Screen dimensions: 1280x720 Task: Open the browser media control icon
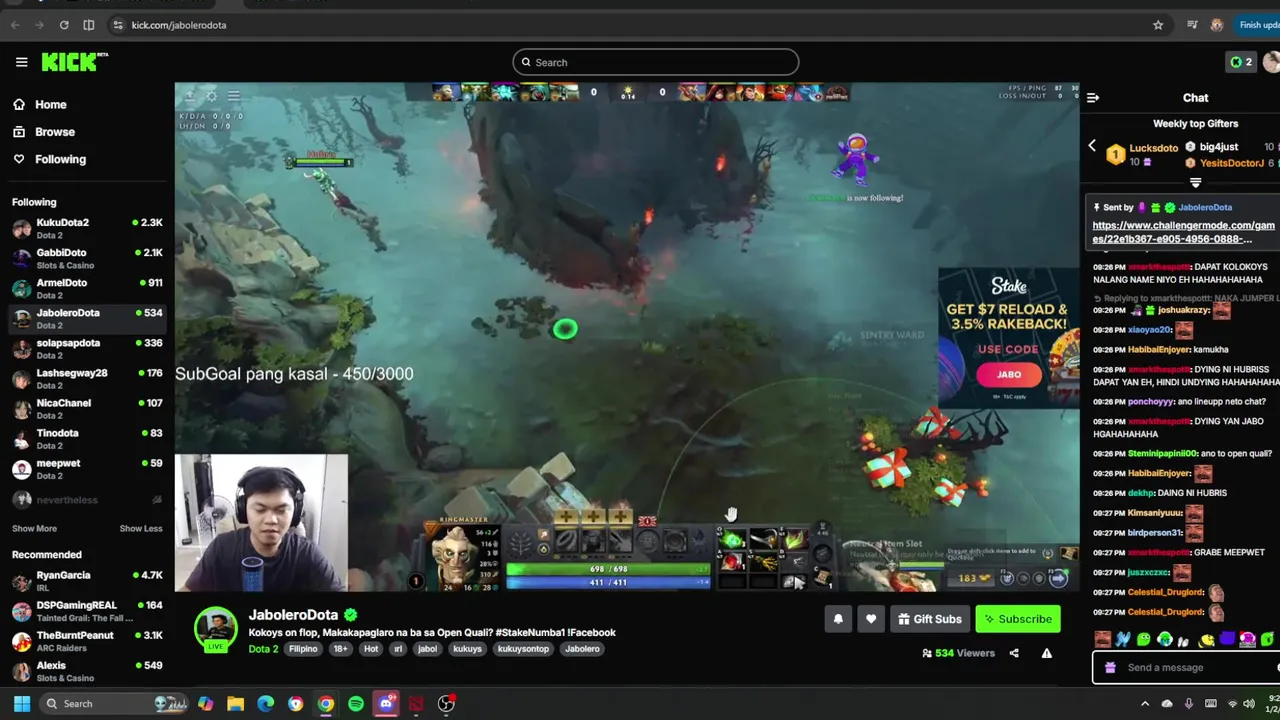tap(1192, 25)
